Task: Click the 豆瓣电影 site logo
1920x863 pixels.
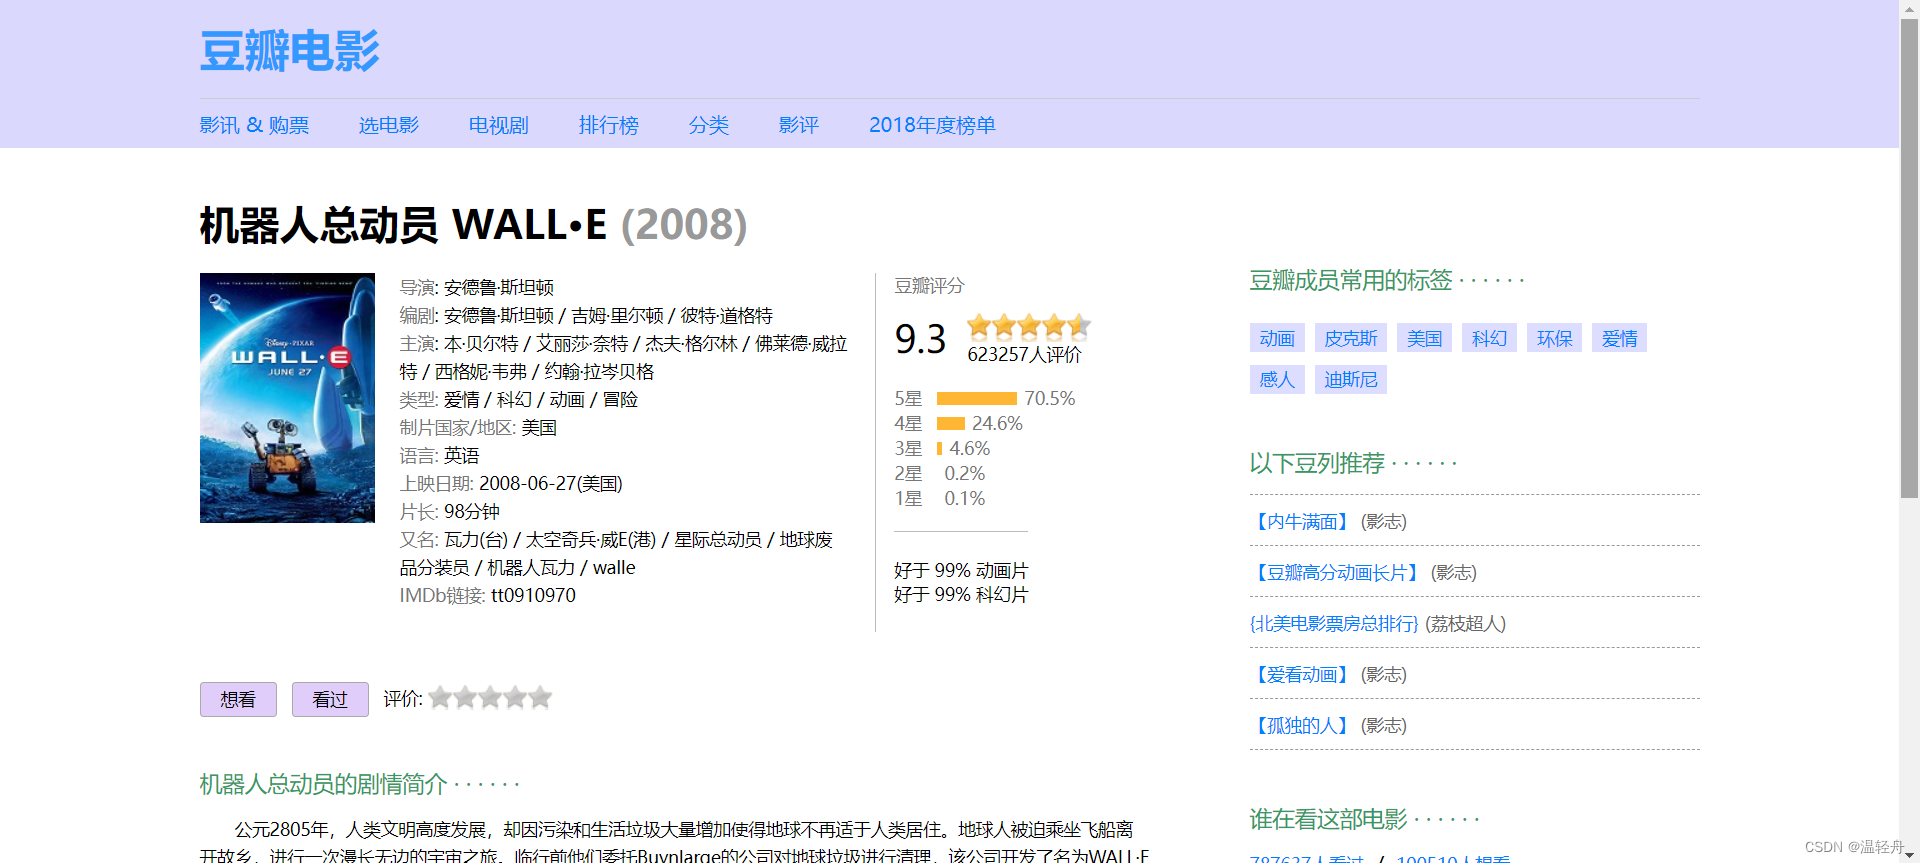Action: (x=290, y=50)
